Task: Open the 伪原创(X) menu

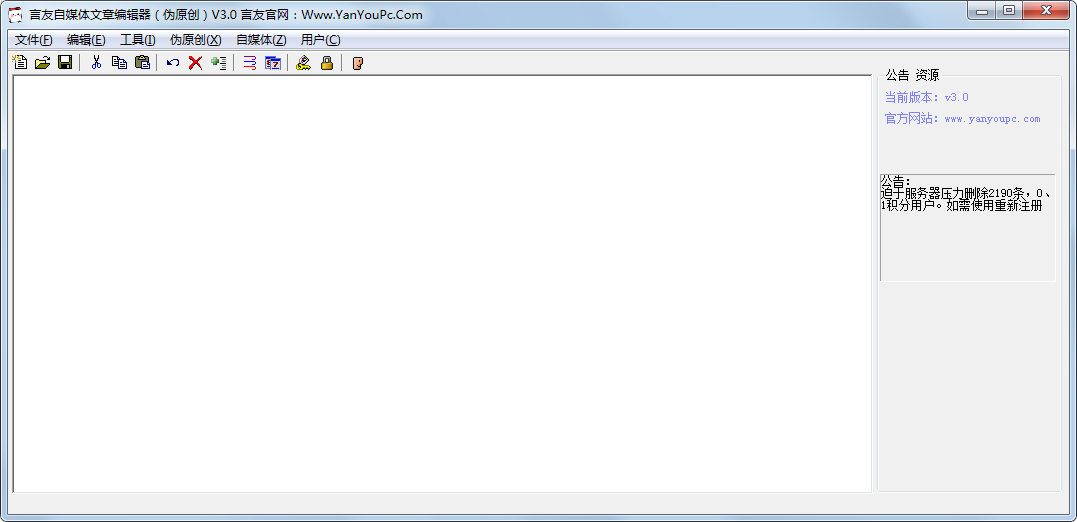Action: pos(196,40)
